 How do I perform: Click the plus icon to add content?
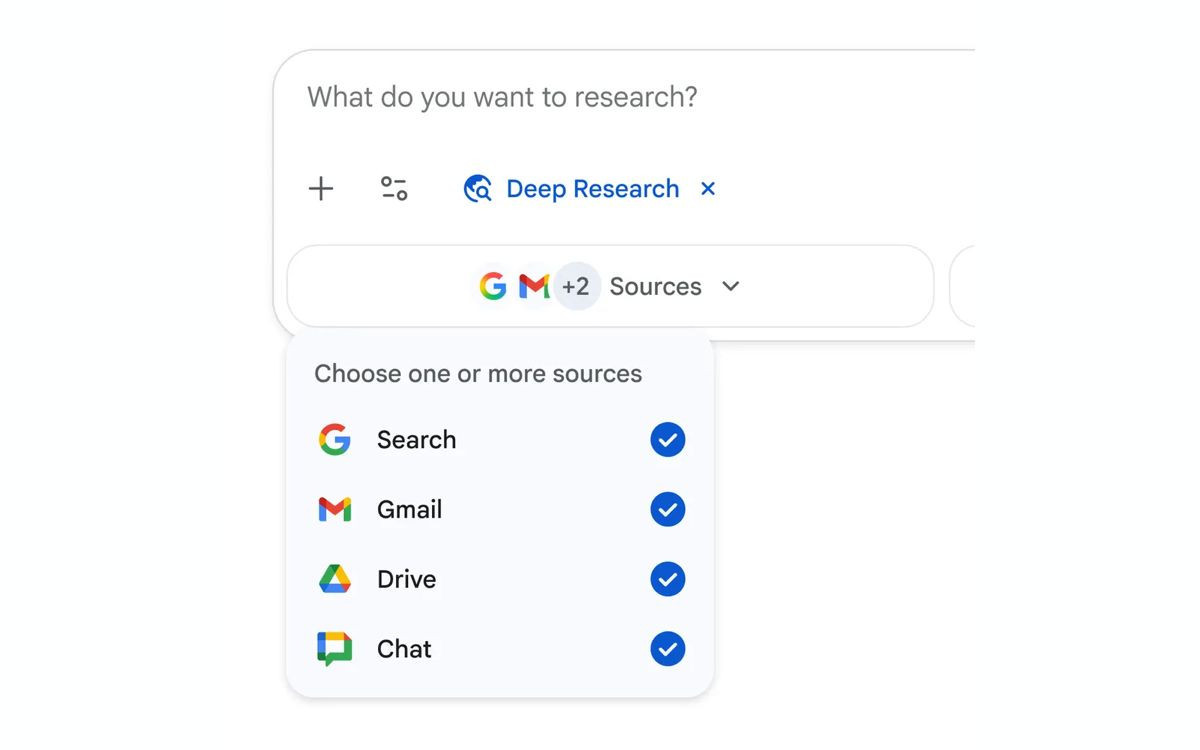[320, 188]
